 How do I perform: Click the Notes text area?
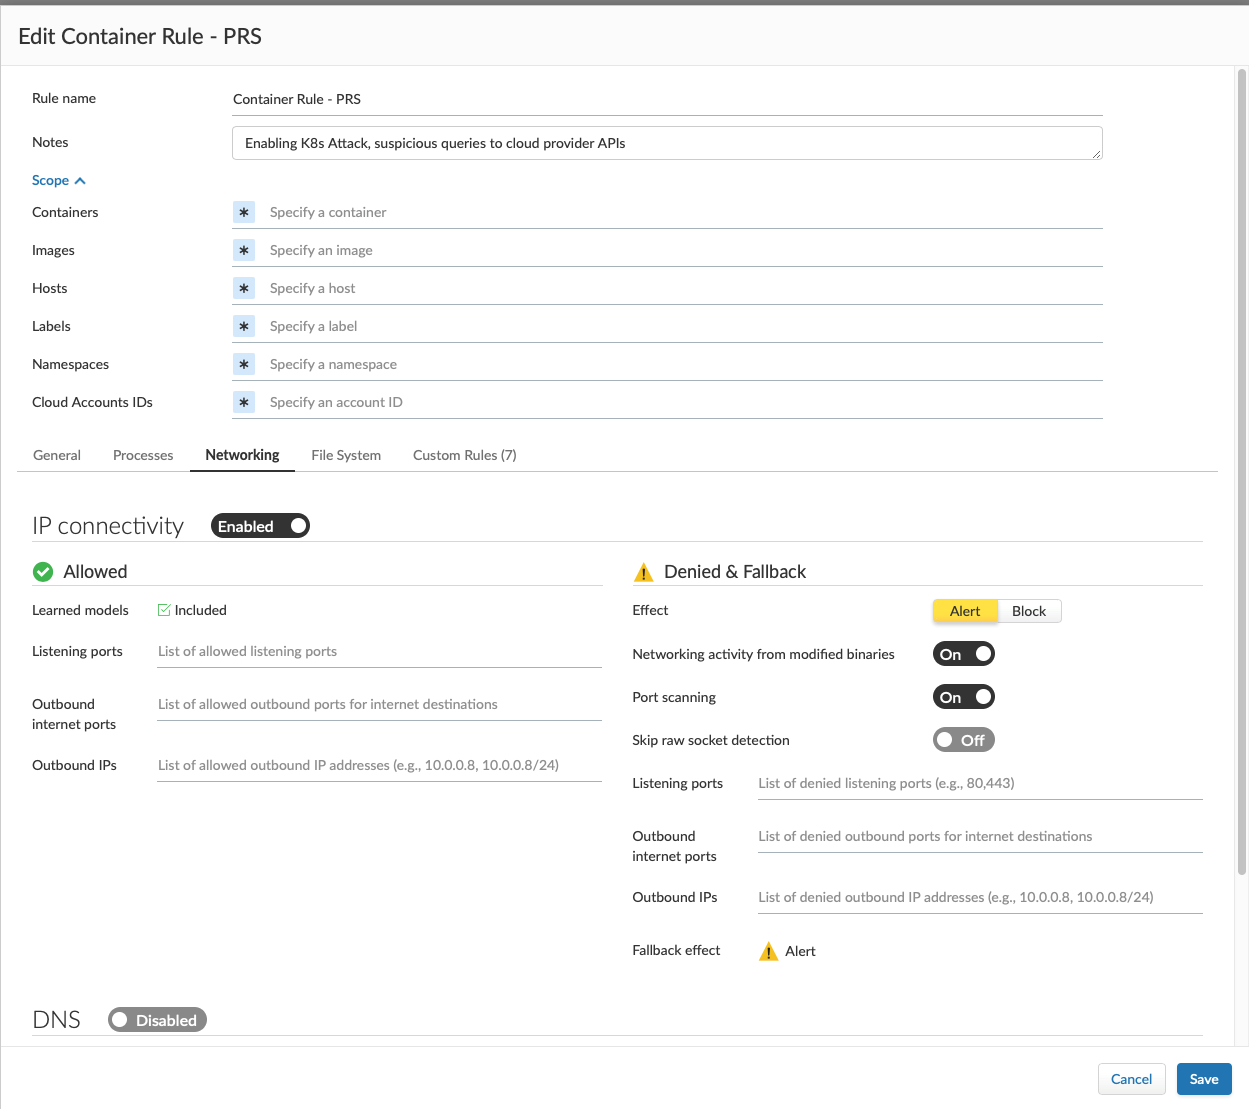pos(666,143)
